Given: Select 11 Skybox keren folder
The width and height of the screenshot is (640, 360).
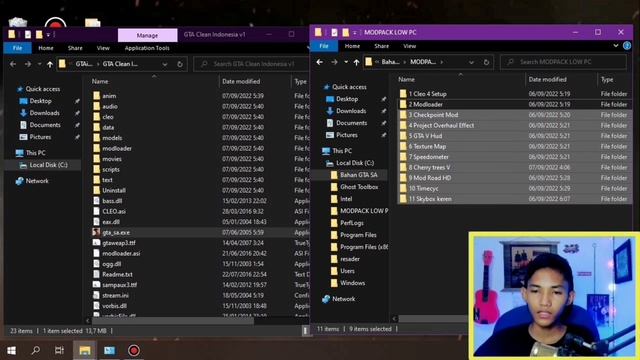Looking at the screenshot, I should click(x=430, y=199).
